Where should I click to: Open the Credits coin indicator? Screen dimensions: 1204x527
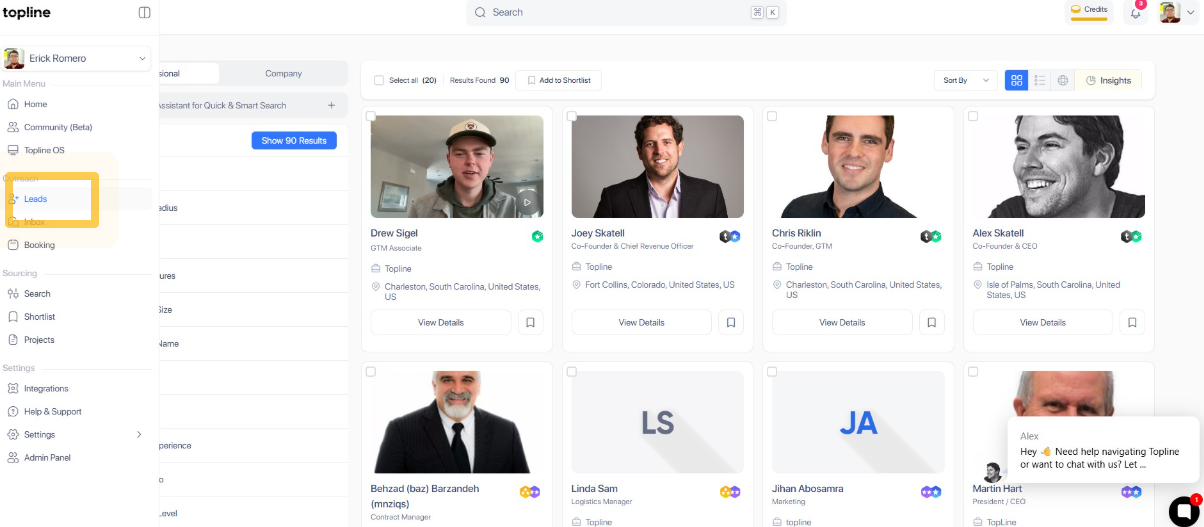click(x=1089, y=11)
